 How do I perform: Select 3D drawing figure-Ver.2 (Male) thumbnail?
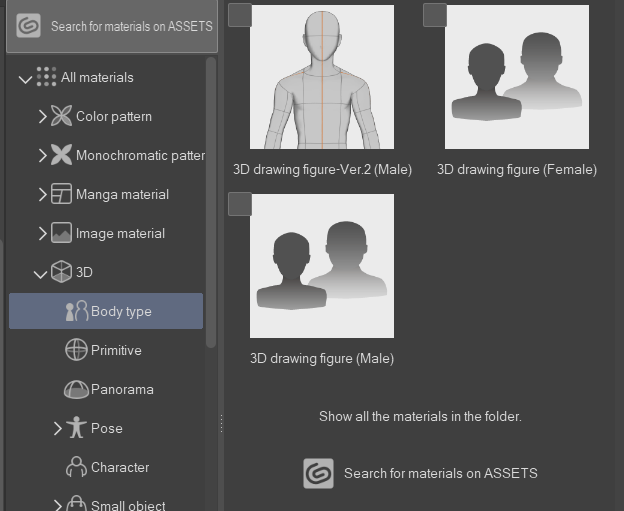(322, 77)
